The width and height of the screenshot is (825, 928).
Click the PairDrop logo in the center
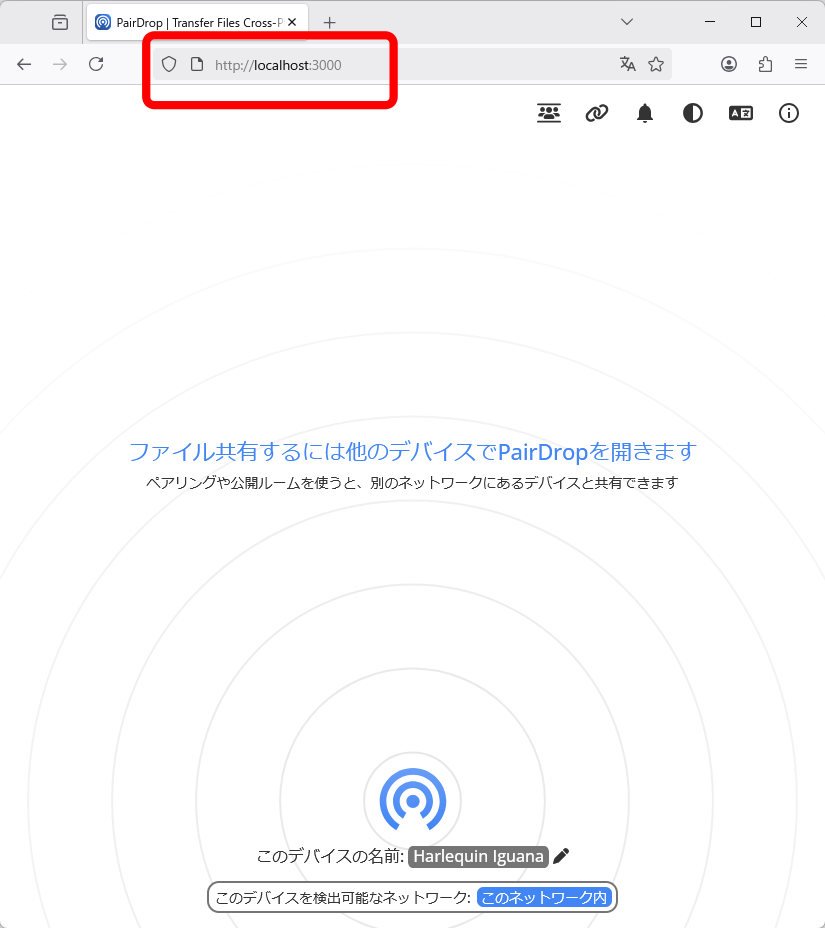(412, 800)
